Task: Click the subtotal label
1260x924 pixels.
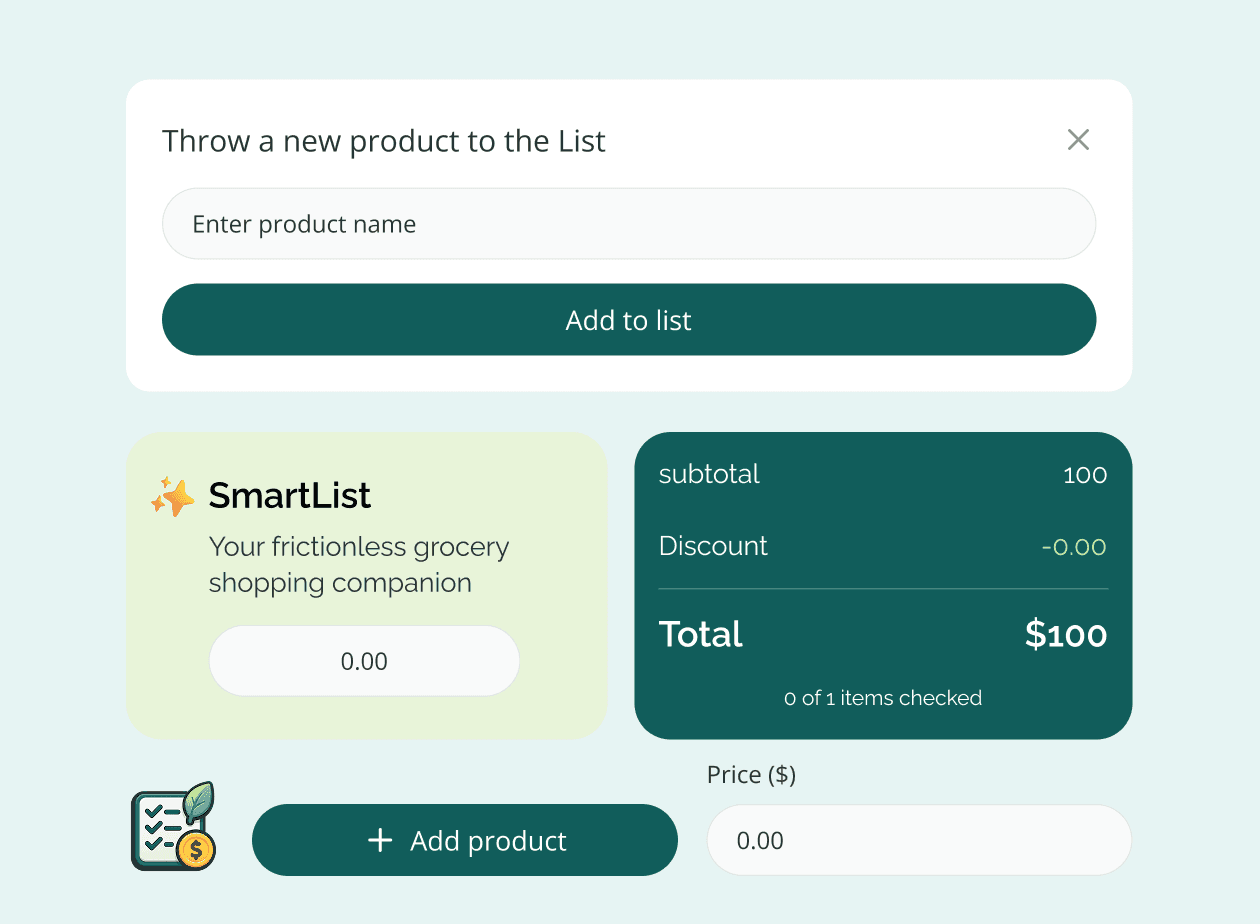Action: click(709, 474)
